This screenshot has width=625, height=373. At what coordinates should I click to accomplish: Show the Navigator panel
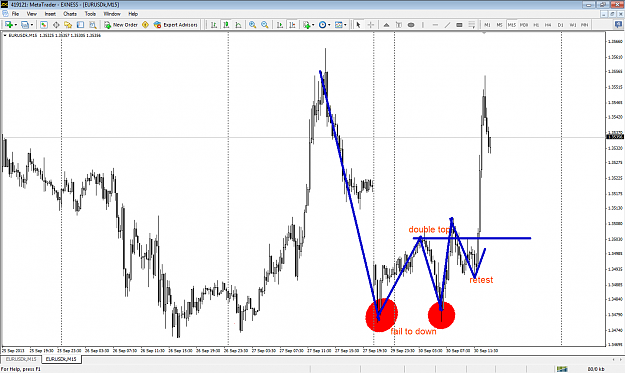(68, 25)
